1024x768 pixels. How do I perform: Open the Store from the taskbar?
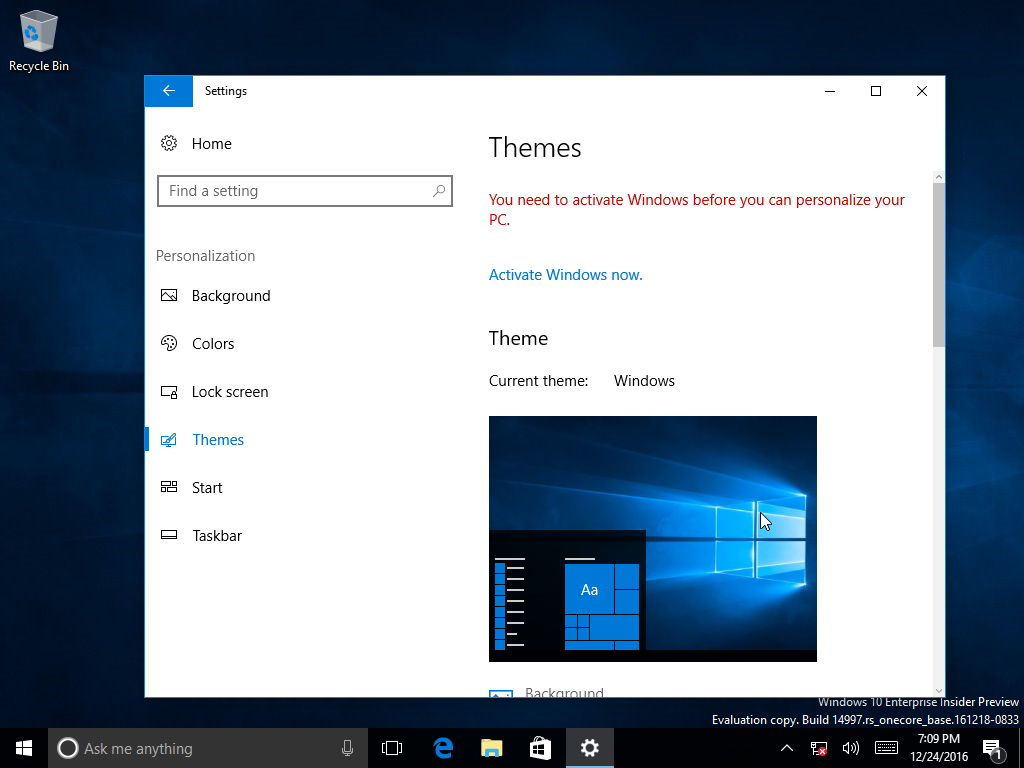click(540, 748)
